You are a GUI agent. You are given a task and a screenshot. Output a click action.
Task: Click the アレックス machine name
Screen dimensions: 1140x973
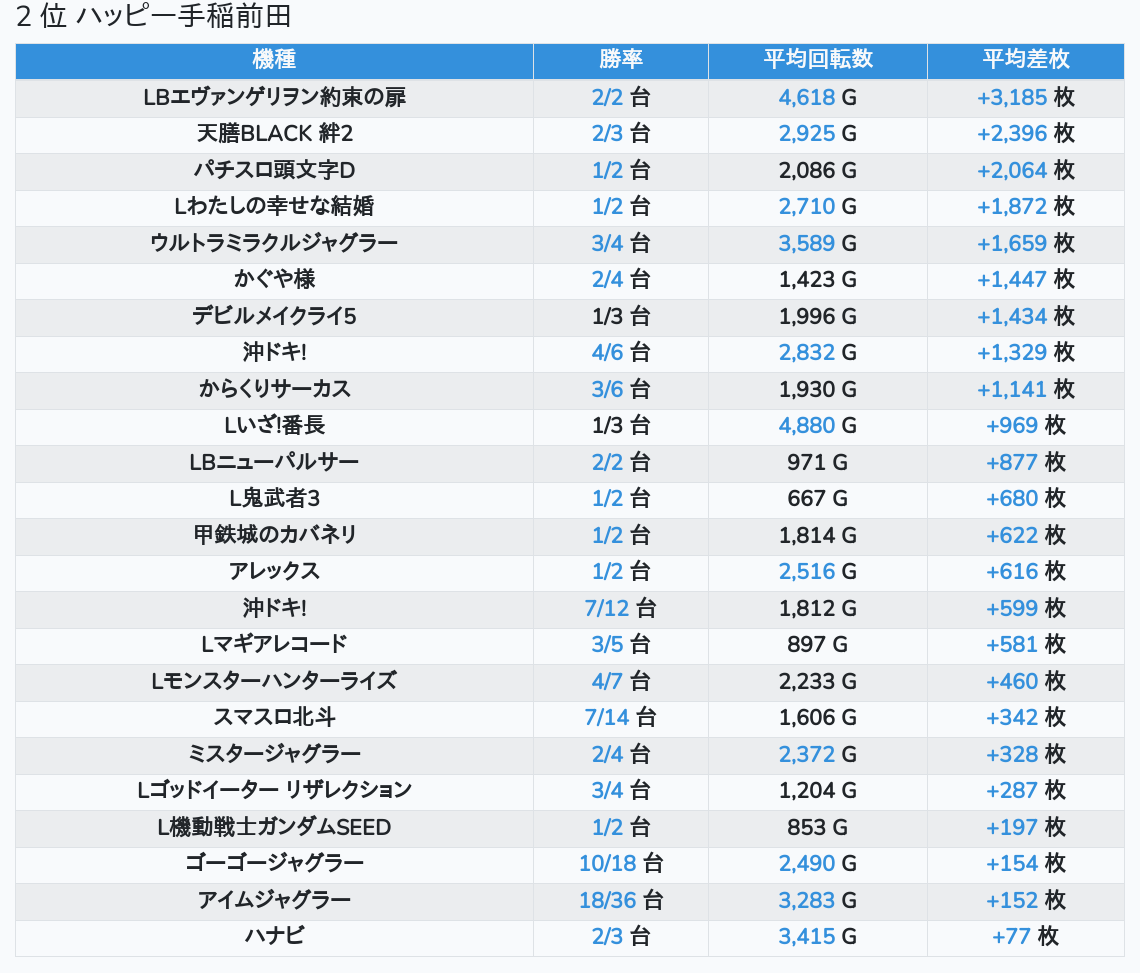click(x=274, y=572)
